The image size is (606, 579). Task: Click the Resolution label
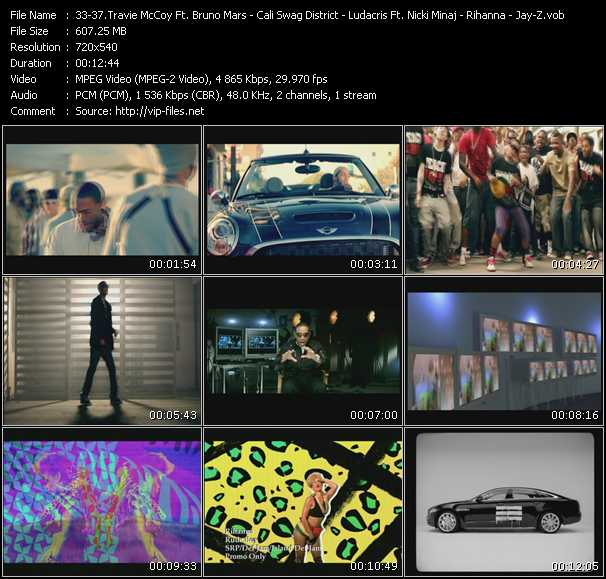[35, 47]
